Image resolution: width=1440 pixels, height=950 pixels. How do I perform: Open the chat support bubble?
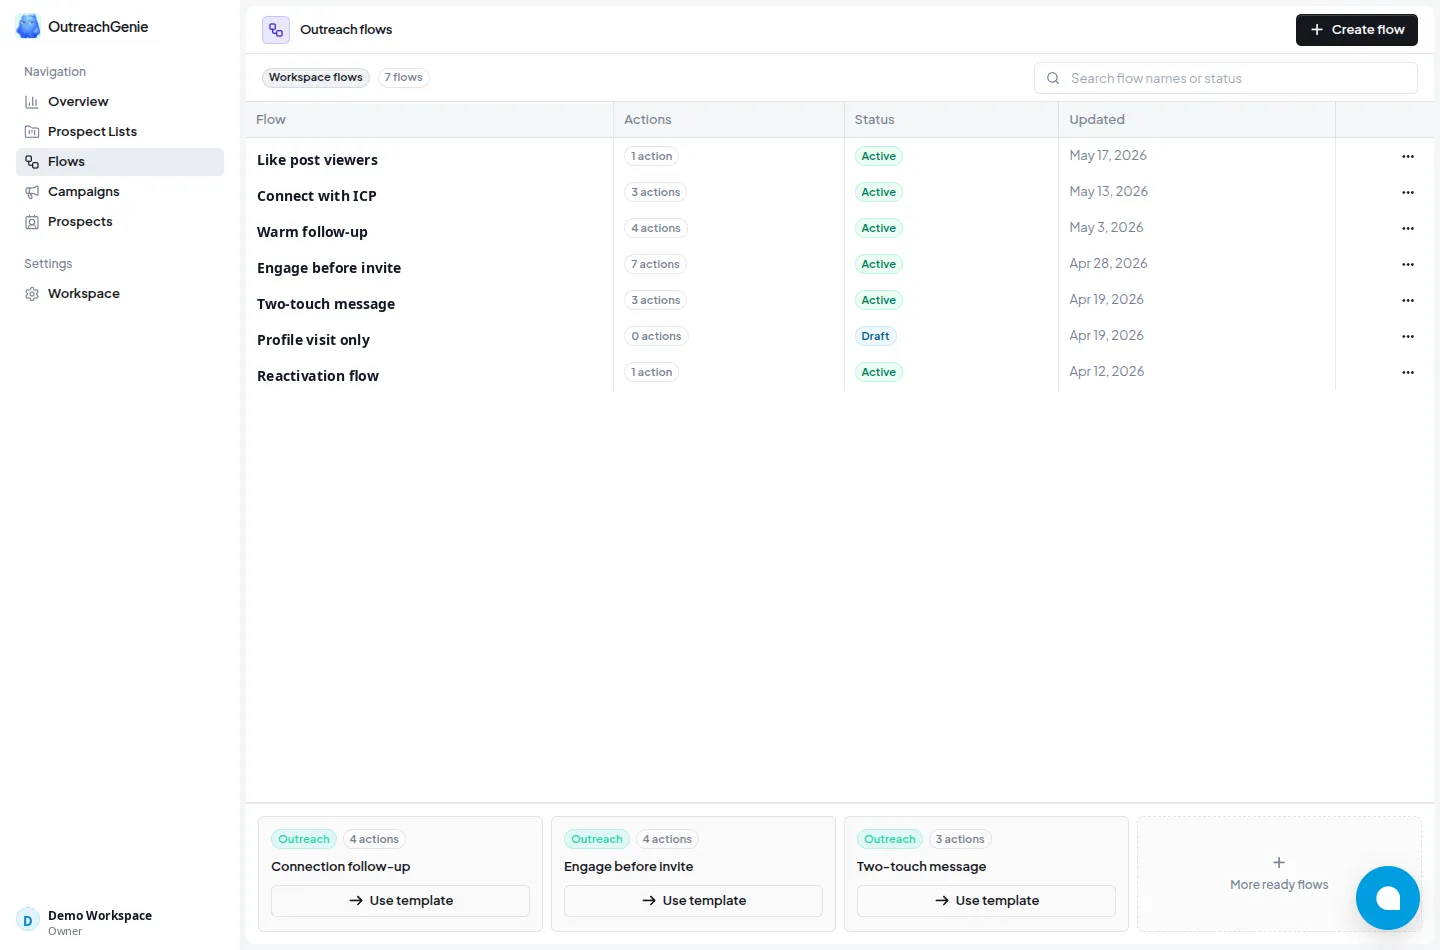tap(1388, 898)
